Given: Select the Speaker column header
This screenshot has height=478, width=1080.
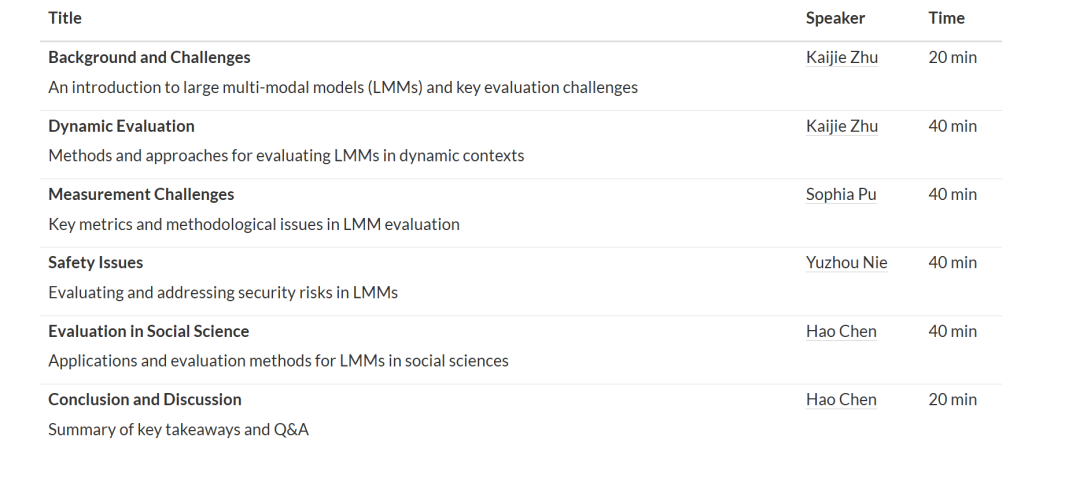Looking at the screenshot, I should point(835,18).
